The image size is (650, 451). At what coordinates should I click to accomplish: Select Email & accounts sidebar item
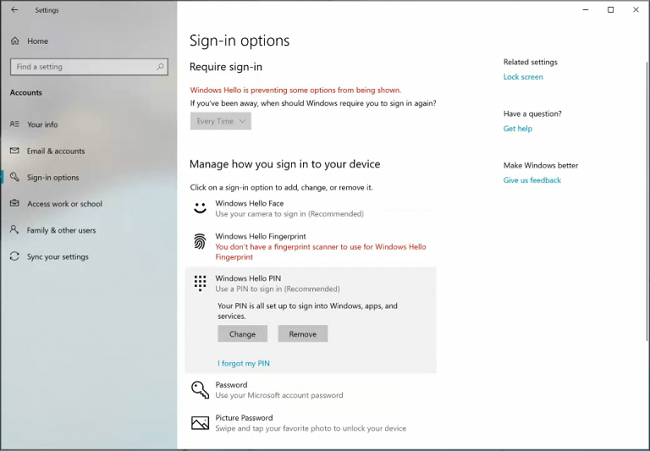coord(55,151)
